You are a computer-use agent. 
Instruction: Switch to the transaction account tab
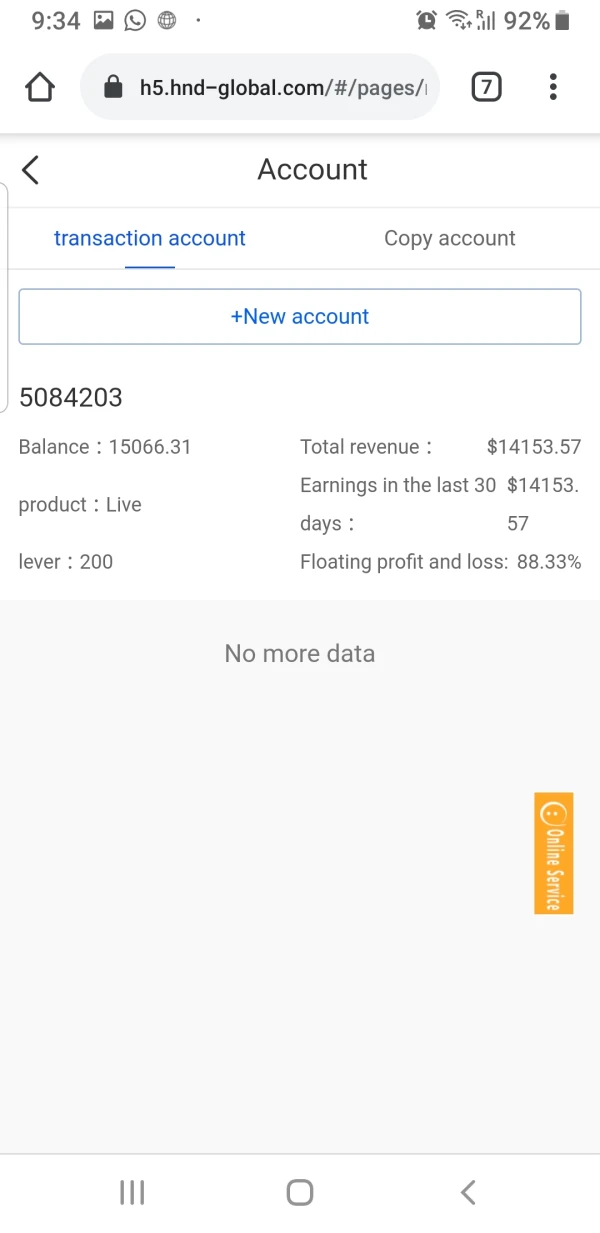[x=150, y=239]
